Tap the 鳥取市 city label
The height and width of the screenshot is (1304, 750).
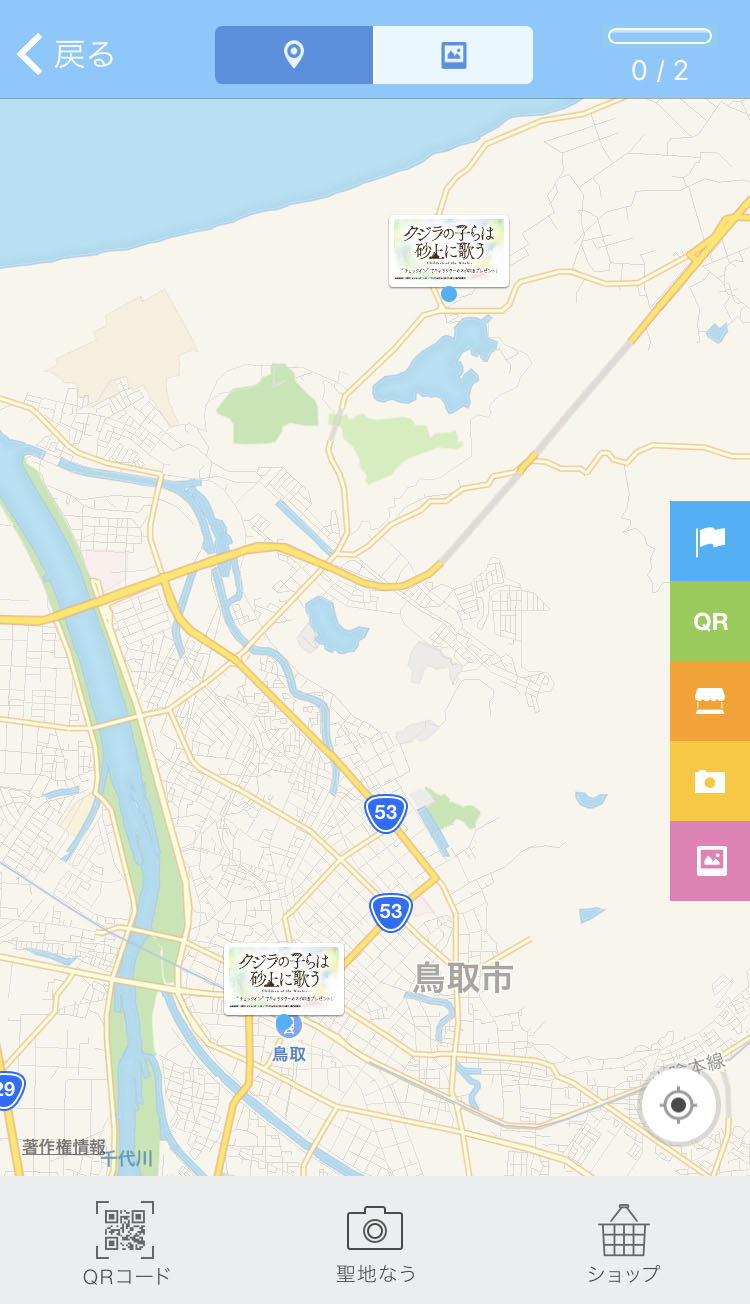(464, 978)
